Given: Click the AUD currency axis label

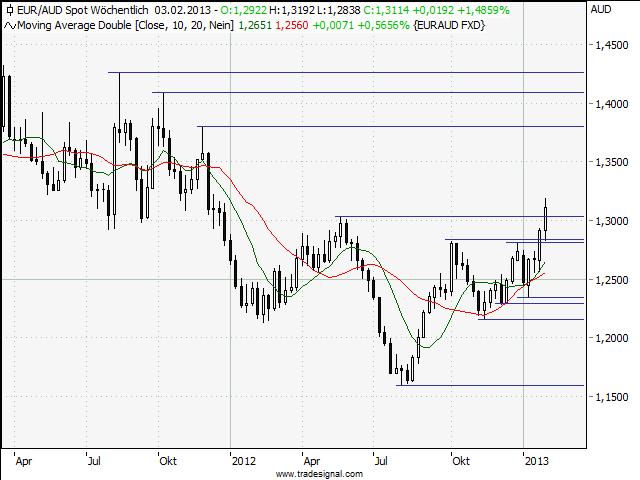Looking at the screenshot, I should point(601,9).
